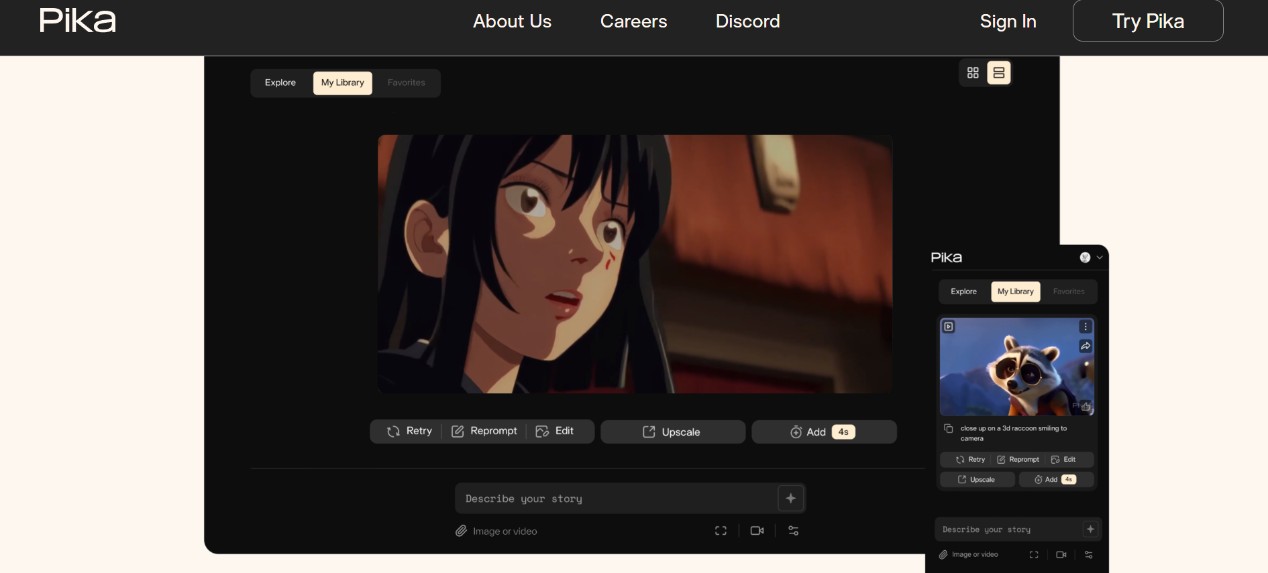1268x573 pixels.
Task: Click the generate sparkle button beside the main prompt
Action: tap(790, 498)
